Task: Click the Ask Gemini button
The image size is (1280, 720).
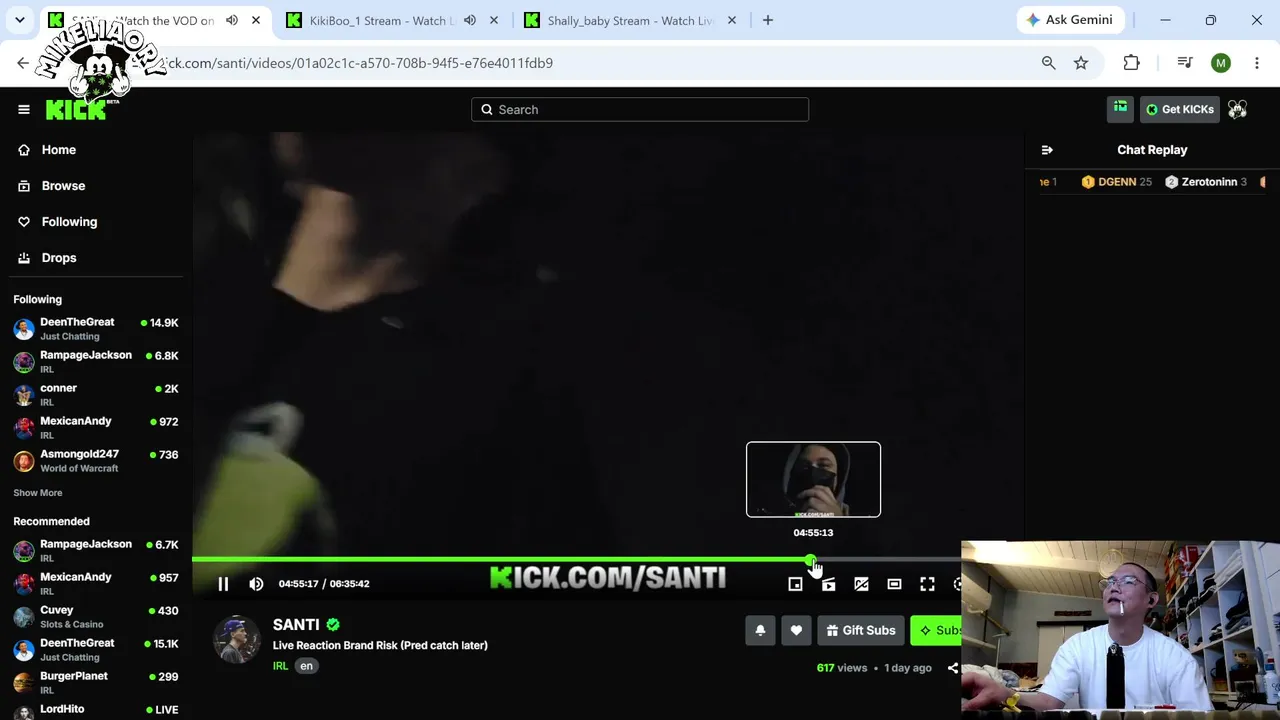Action: [1070, 20]
